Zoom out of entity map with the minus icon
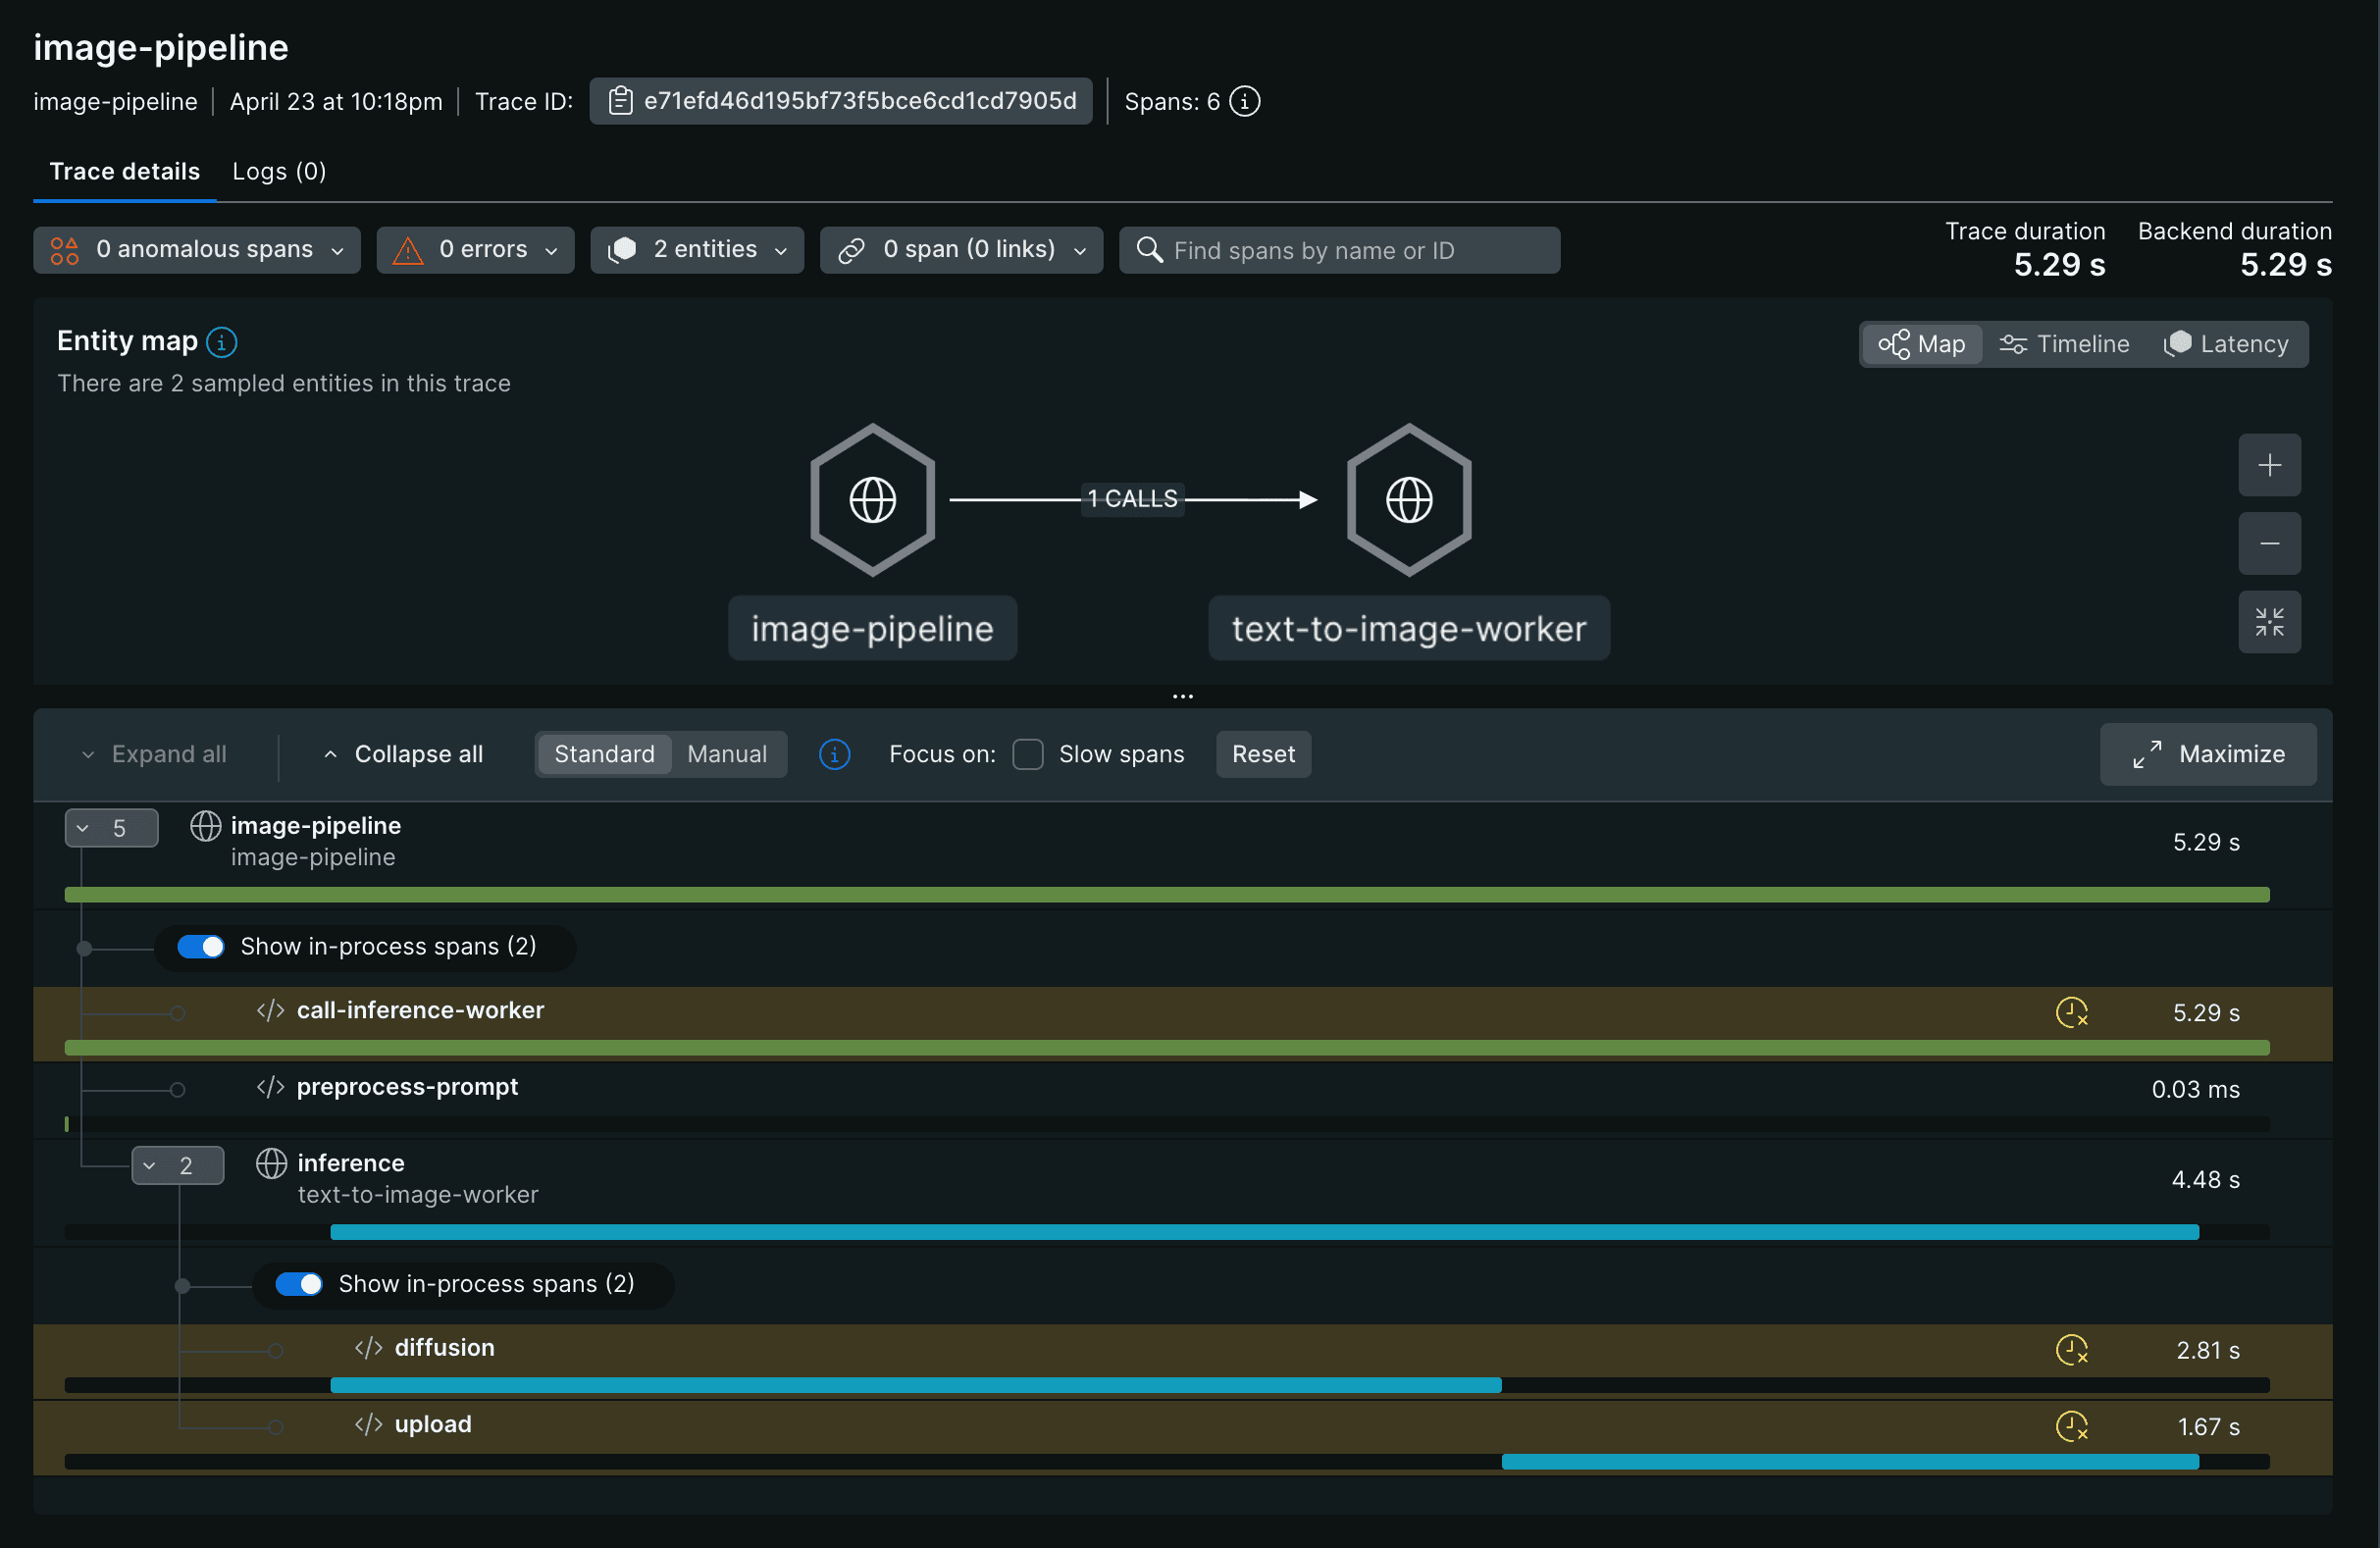This screenshot has height=1548, width=2380. point(2269,544)
